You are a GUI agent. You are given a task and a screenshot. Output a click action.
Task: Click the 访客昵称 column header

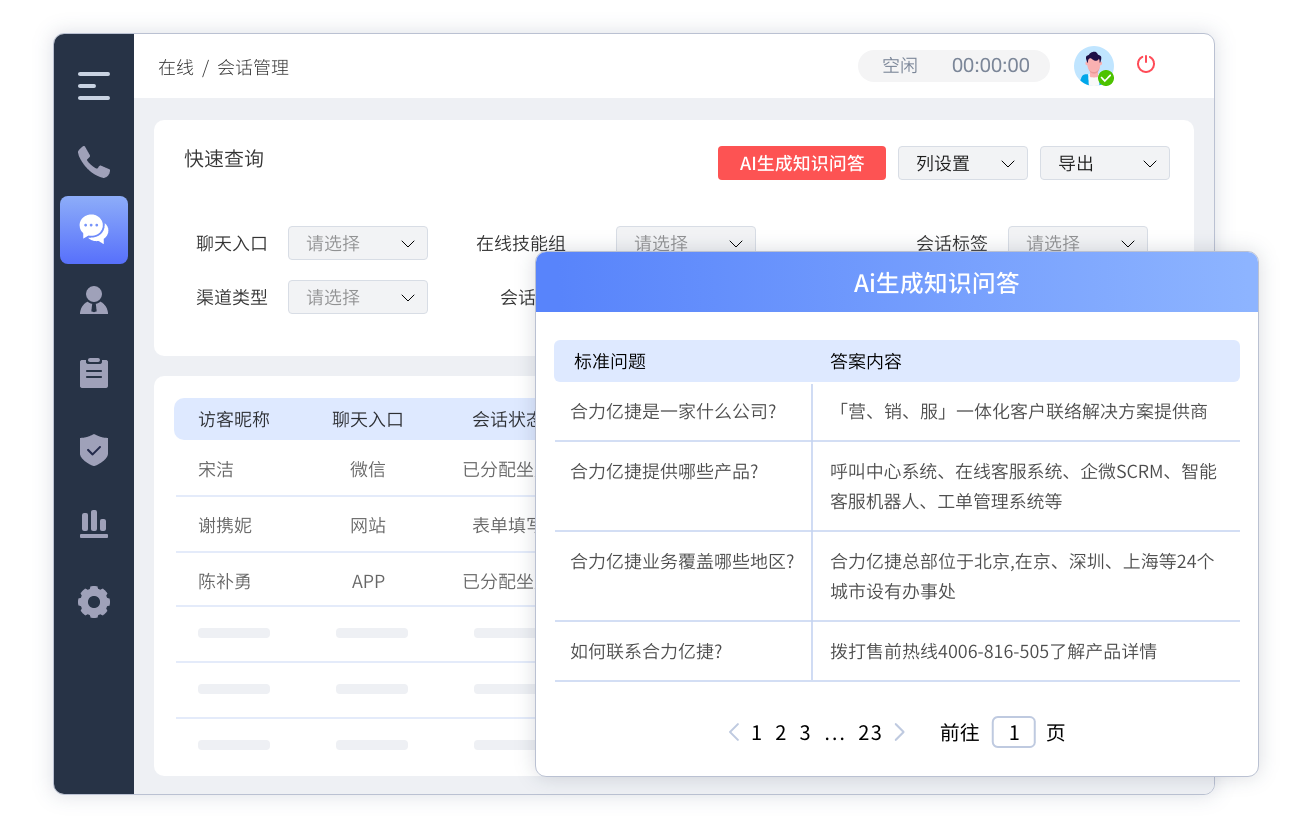pos(234,419)
